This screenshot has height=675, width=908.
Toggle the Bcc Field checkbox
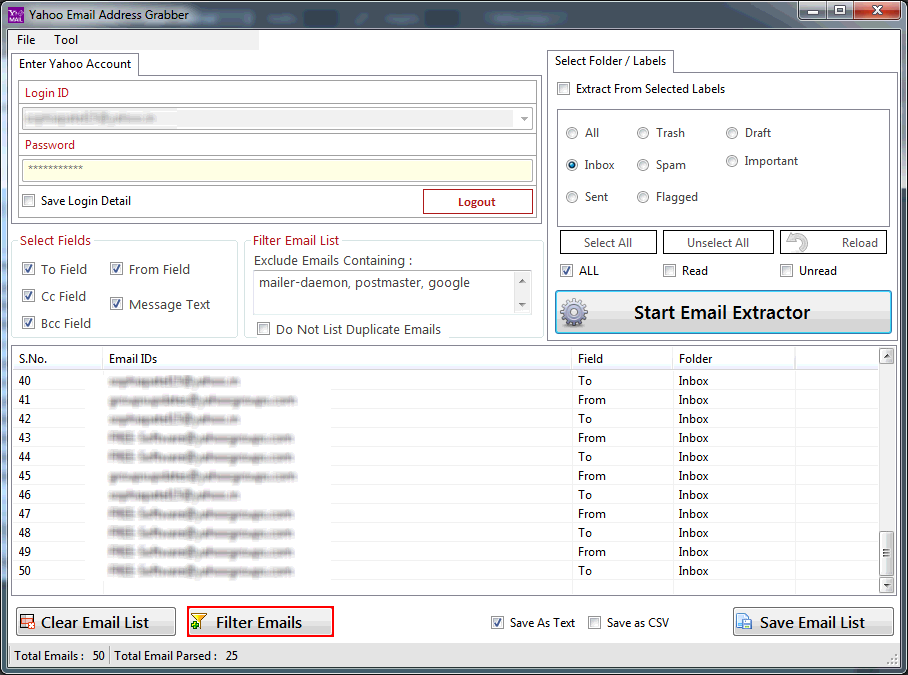28,322
